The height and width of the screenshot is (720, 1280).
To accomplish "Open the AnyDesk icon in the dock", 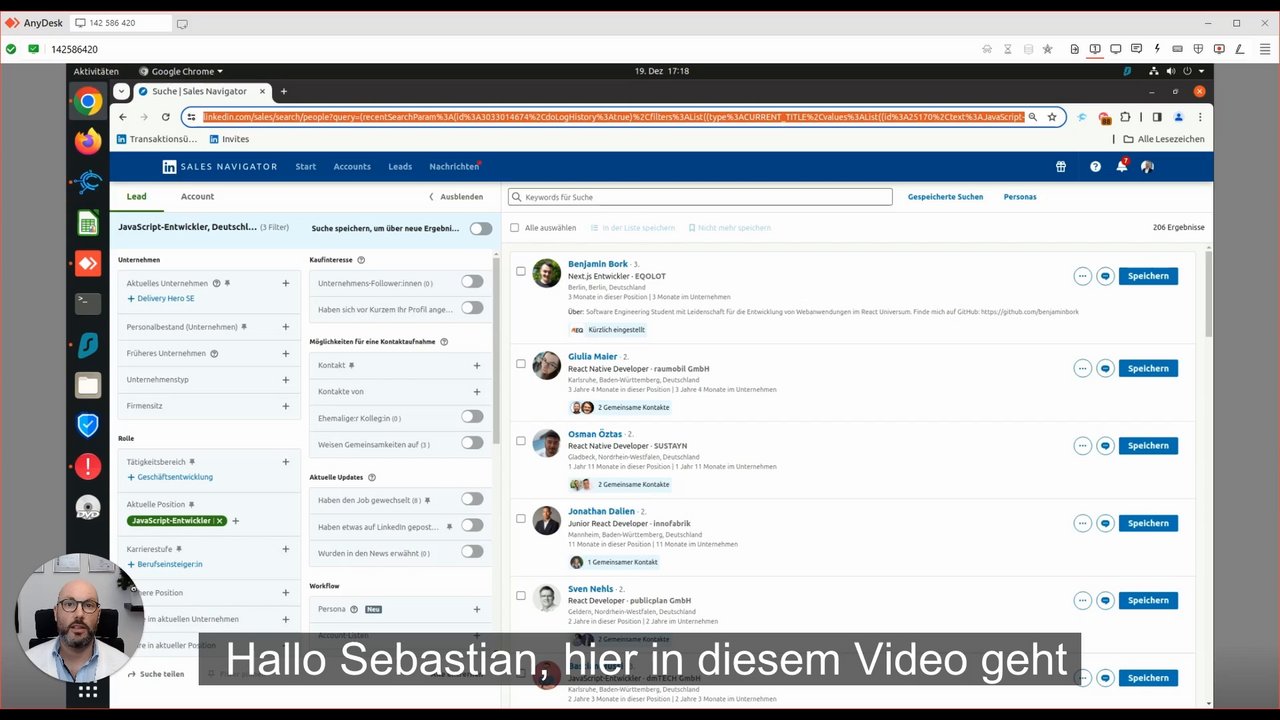I will (88, 264).
